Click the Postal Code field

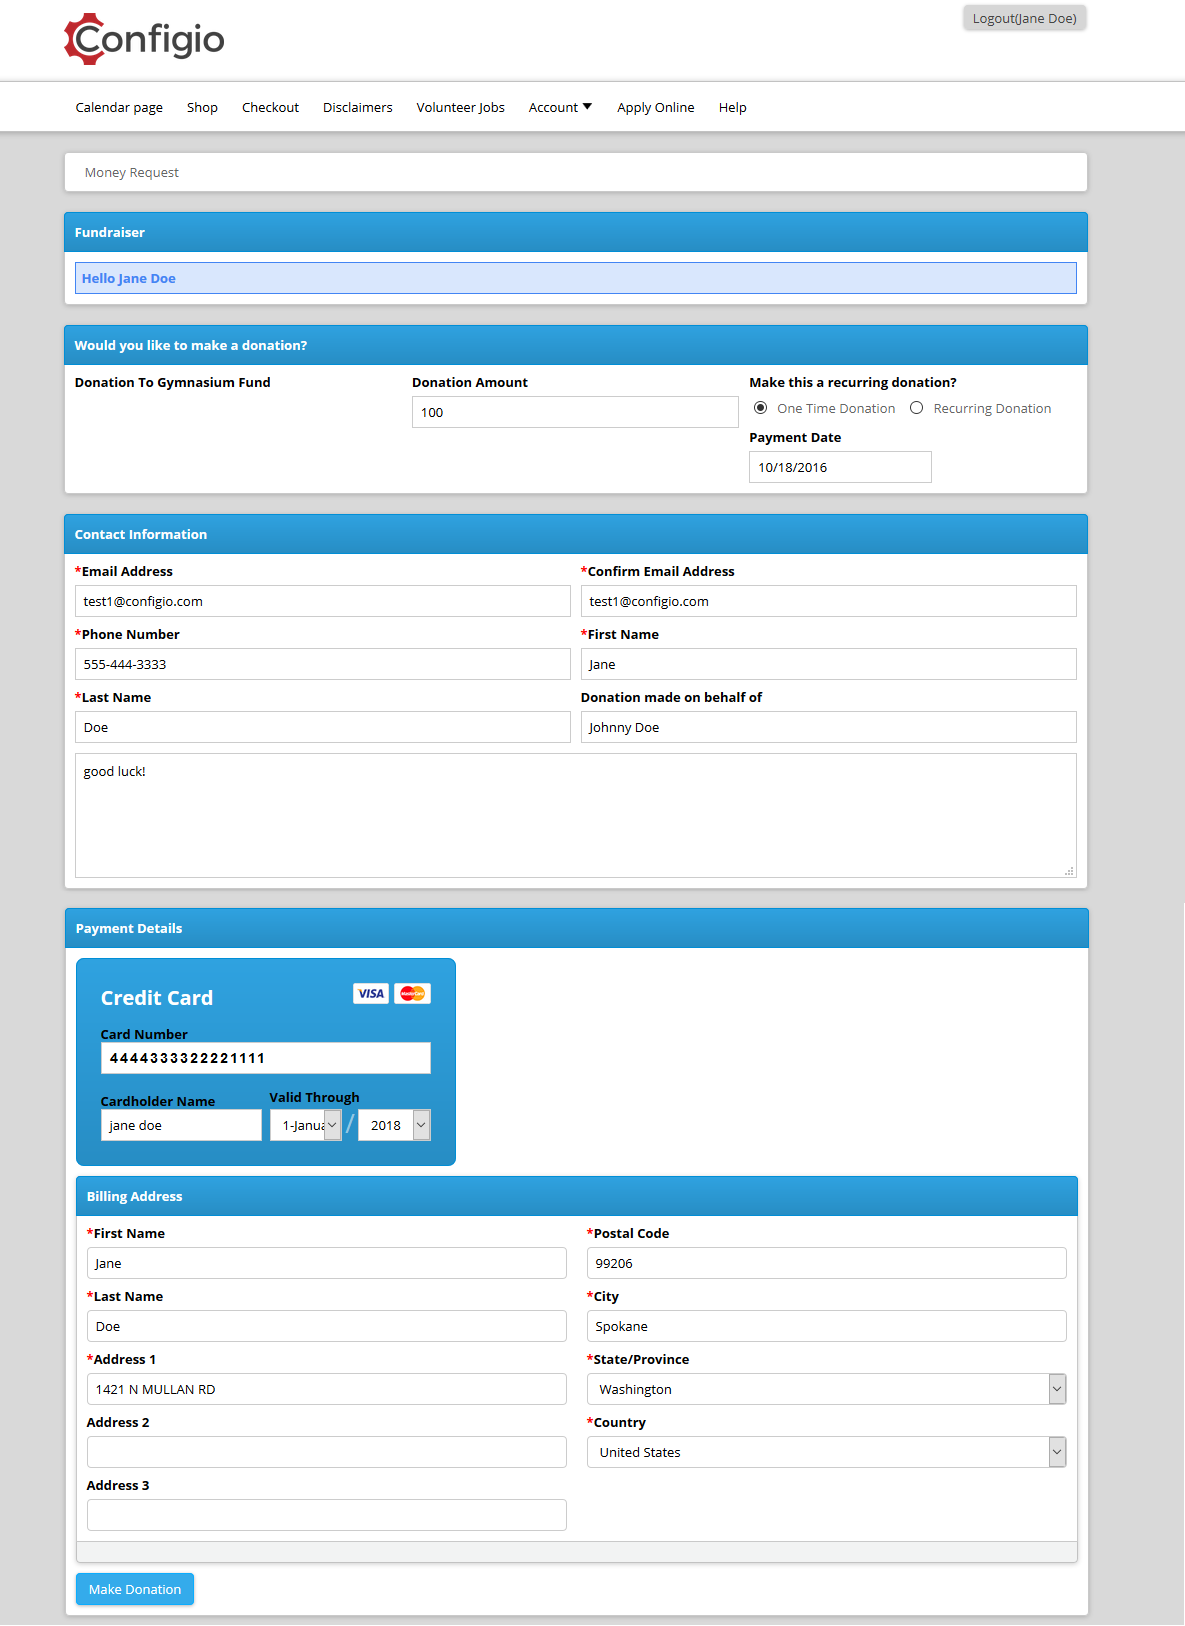(827, 1263)
